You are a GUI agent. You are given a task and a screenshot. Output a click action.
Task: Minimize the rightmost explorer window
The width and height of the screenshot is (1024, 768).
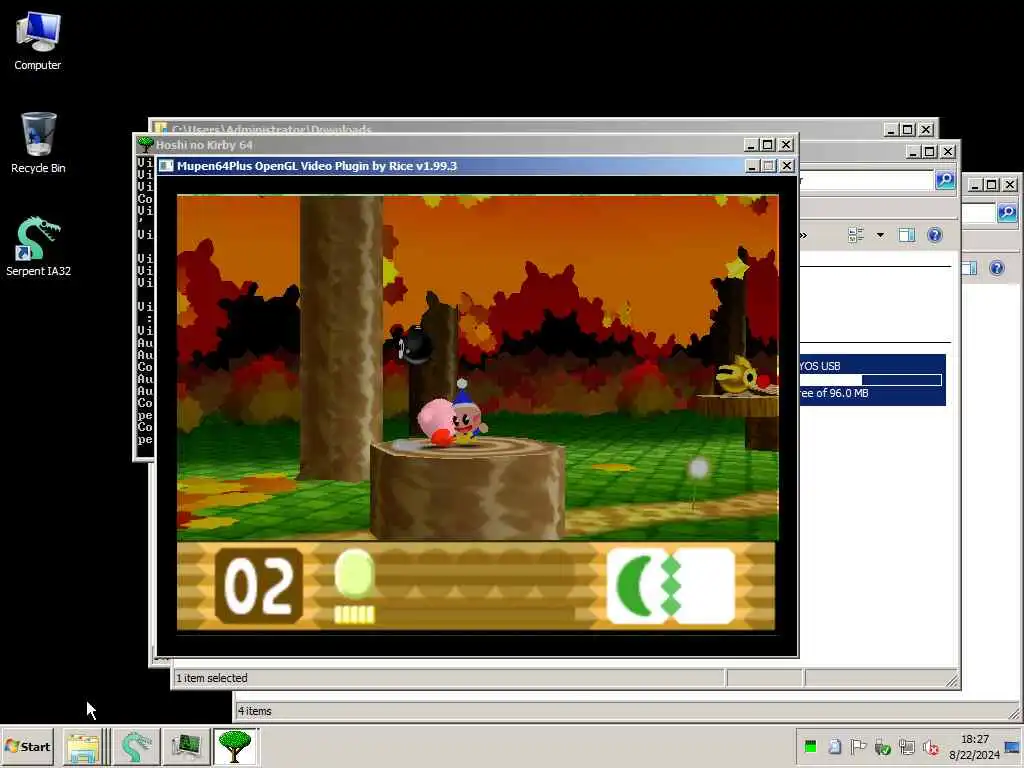point(974,185)
